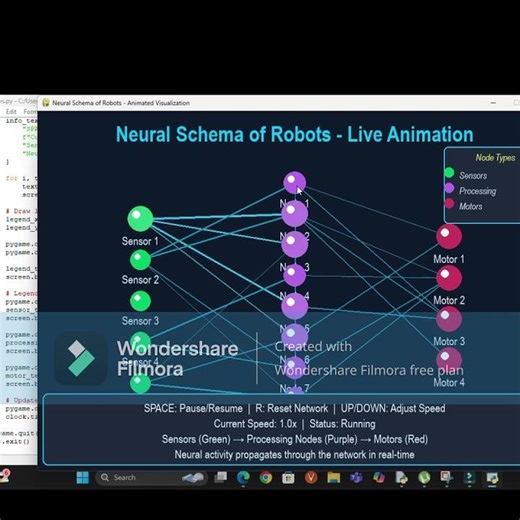Image resolution: width=520 pixels, height=520 pixels.
Task: Switch to the active pygame window taskbar icon
Action: [x=492, y=478]
